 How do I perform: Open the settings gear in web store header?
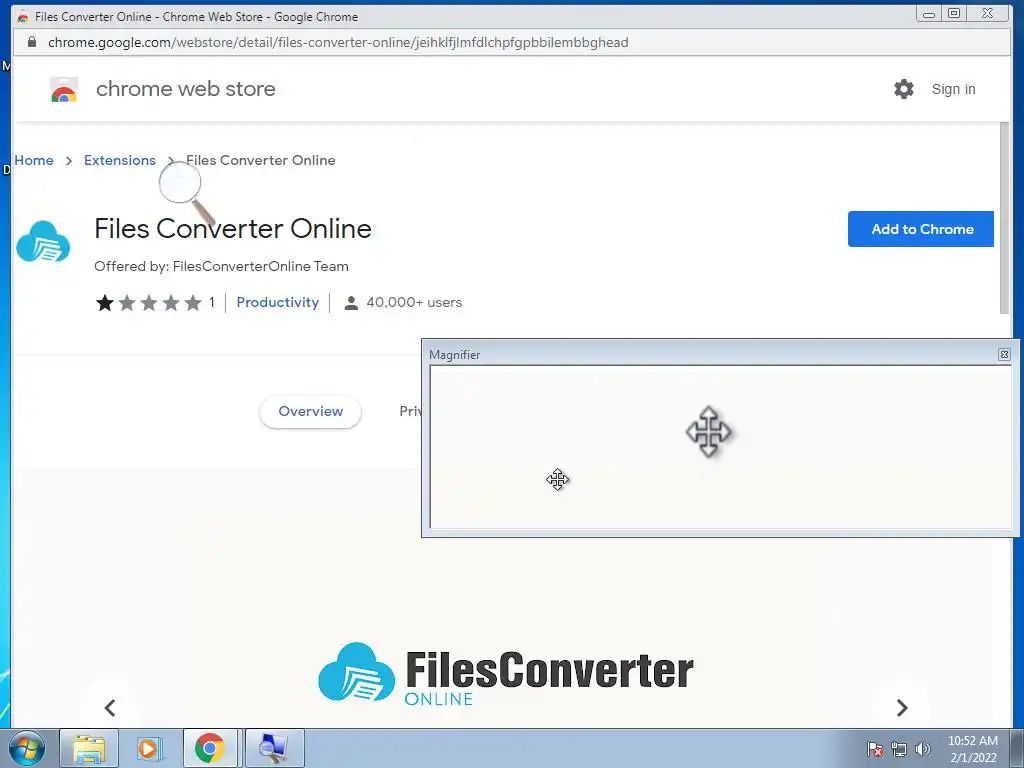[x=904, y=89]
